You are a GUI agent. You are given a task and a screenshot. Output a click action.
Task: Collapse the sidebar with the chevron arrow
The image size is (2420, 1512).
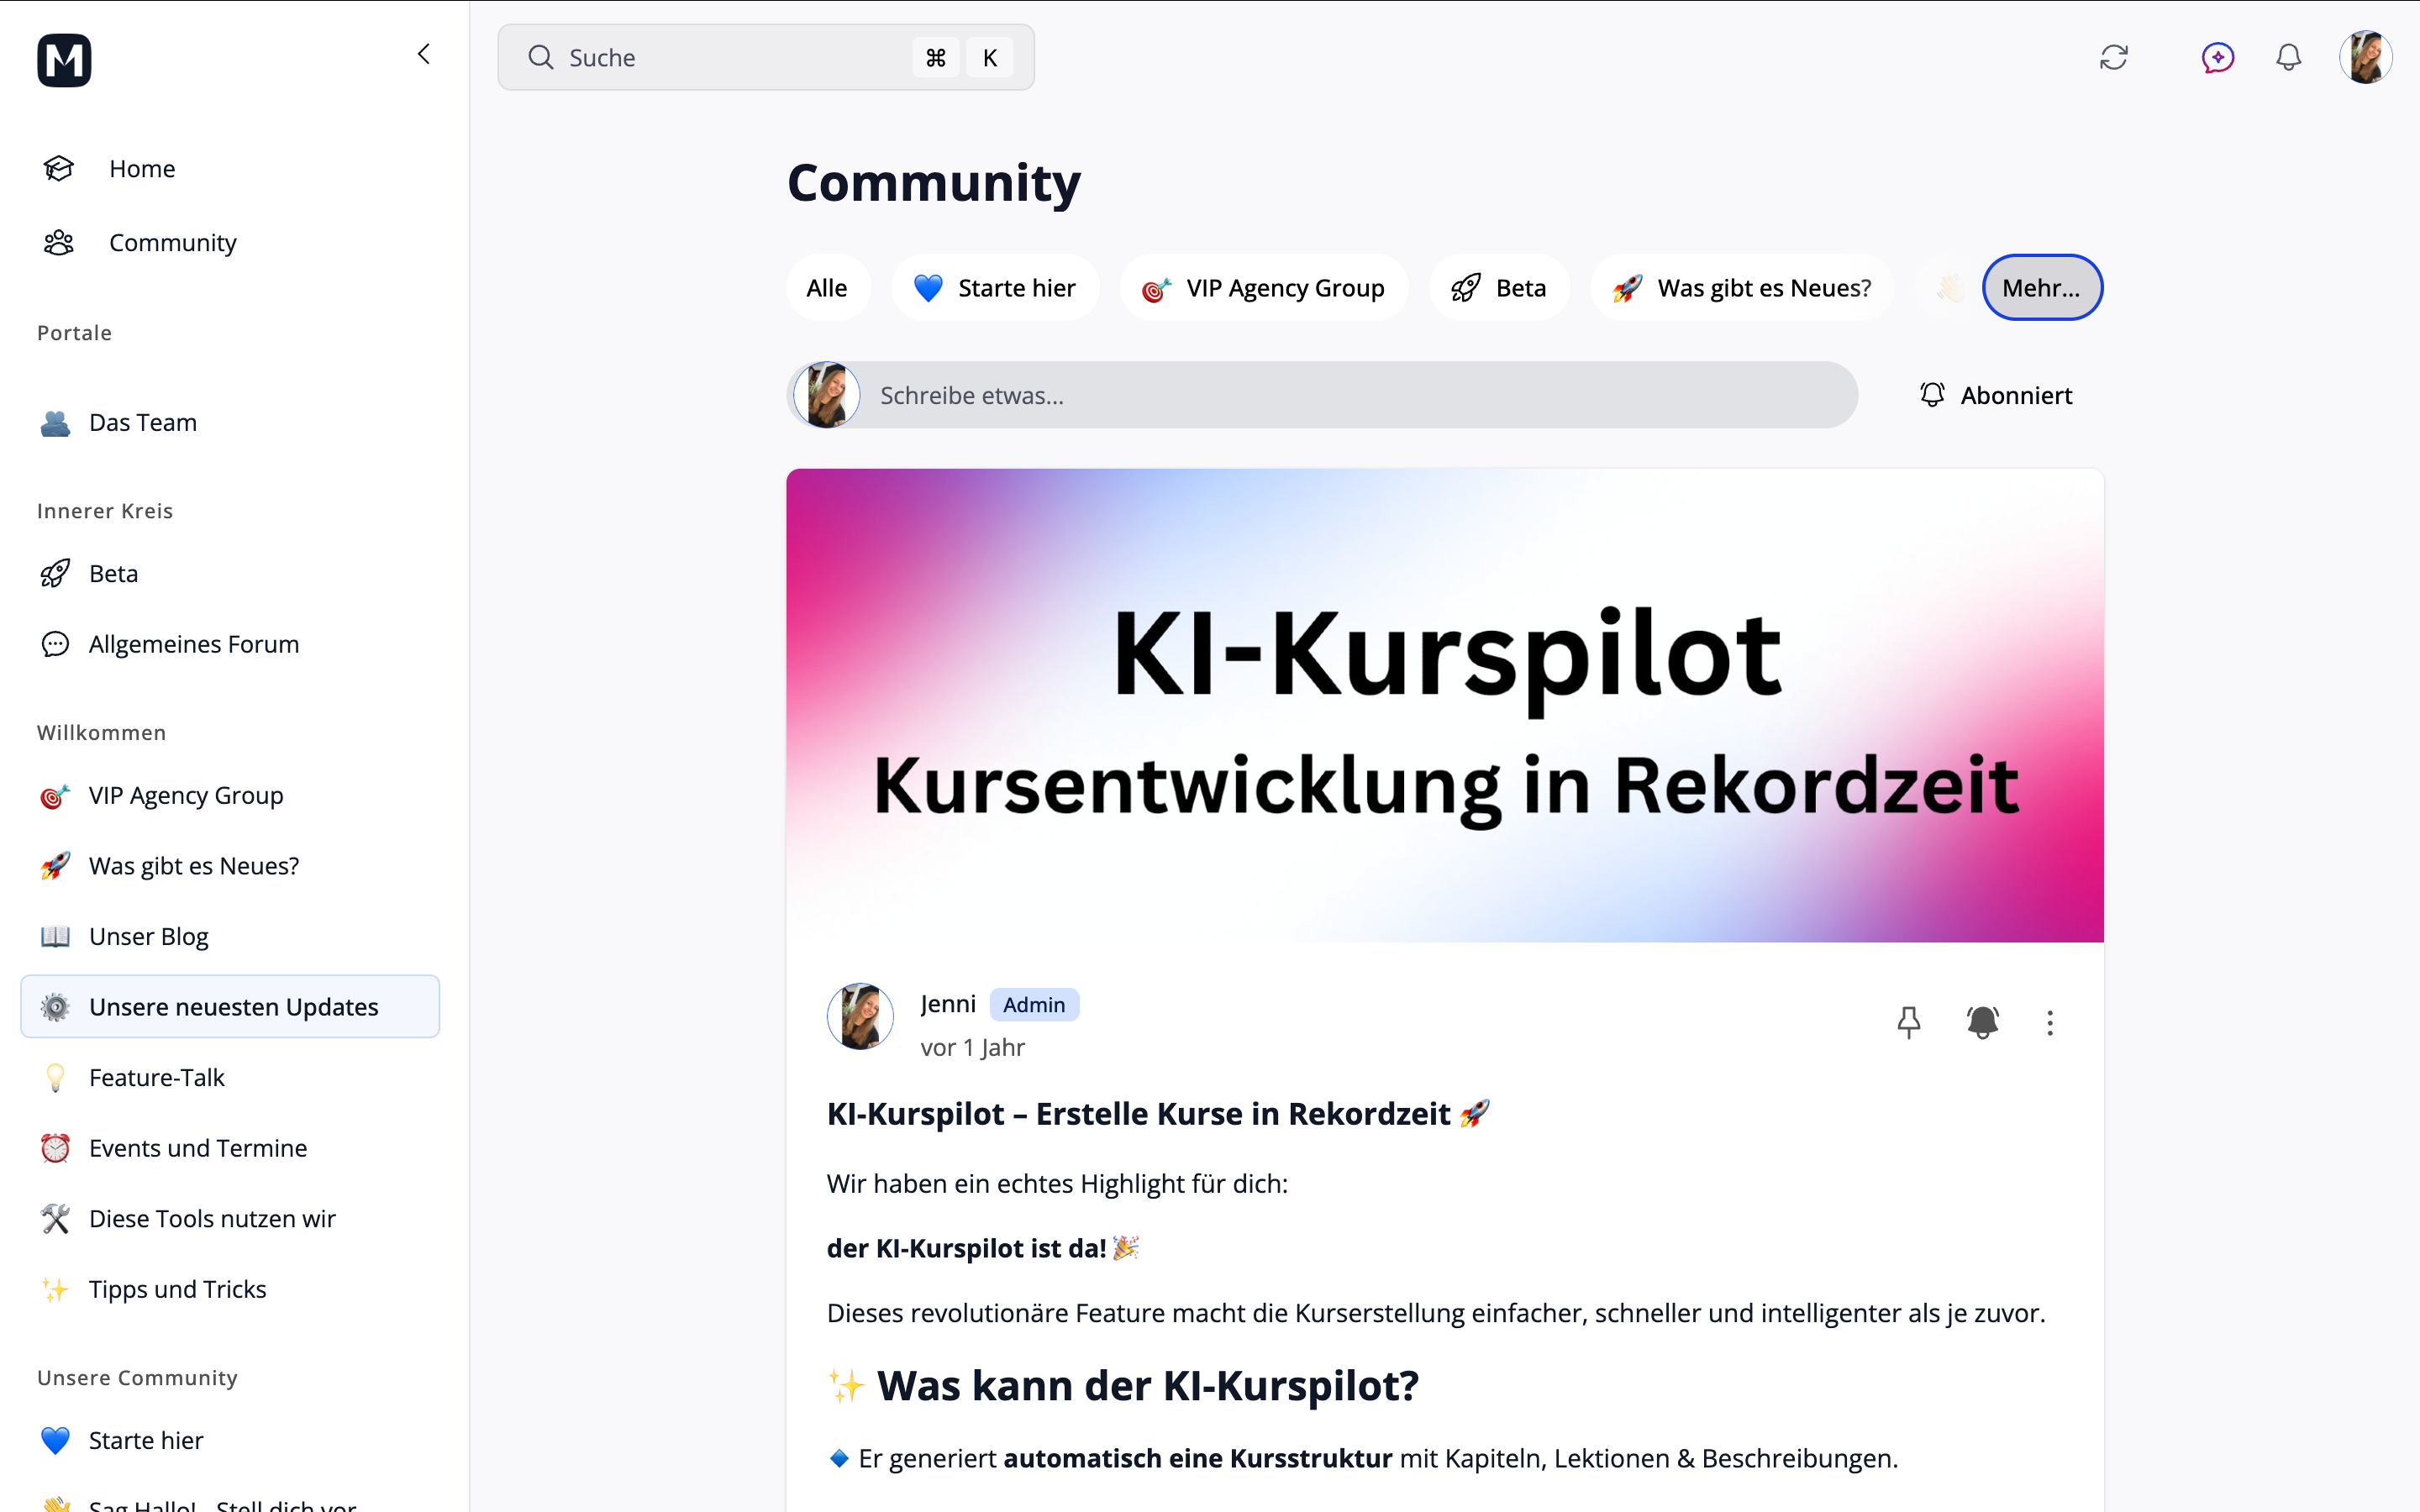point(424,54)
